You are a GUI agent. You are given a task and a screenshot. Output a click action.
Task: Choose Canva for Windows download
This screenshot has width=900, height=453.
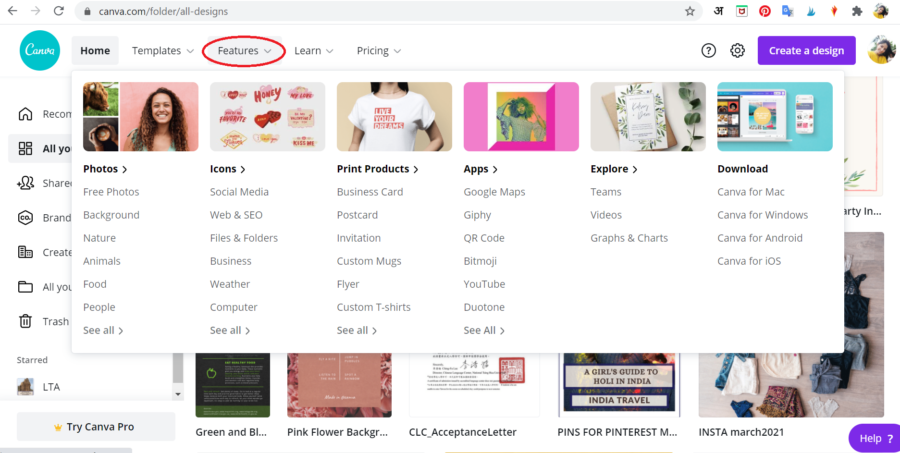762,215
